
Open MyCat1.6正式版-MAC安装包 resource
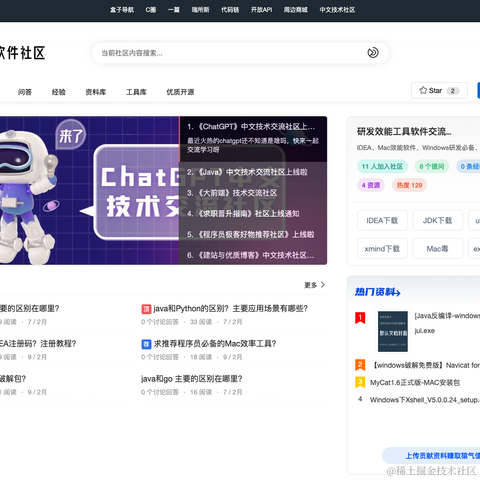coord(415,382)
